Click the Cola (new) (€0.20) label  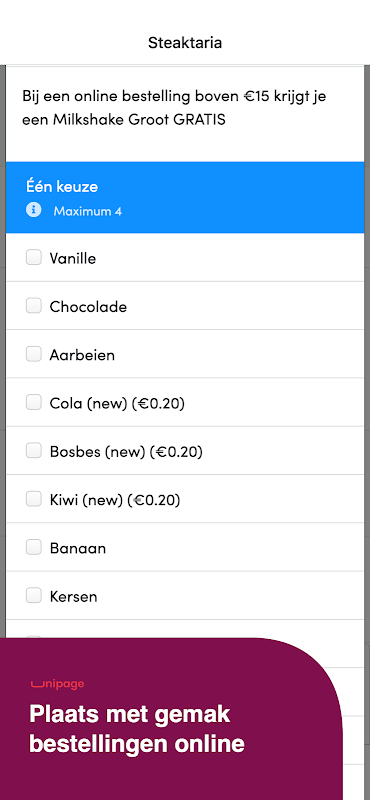pos(117,404)
